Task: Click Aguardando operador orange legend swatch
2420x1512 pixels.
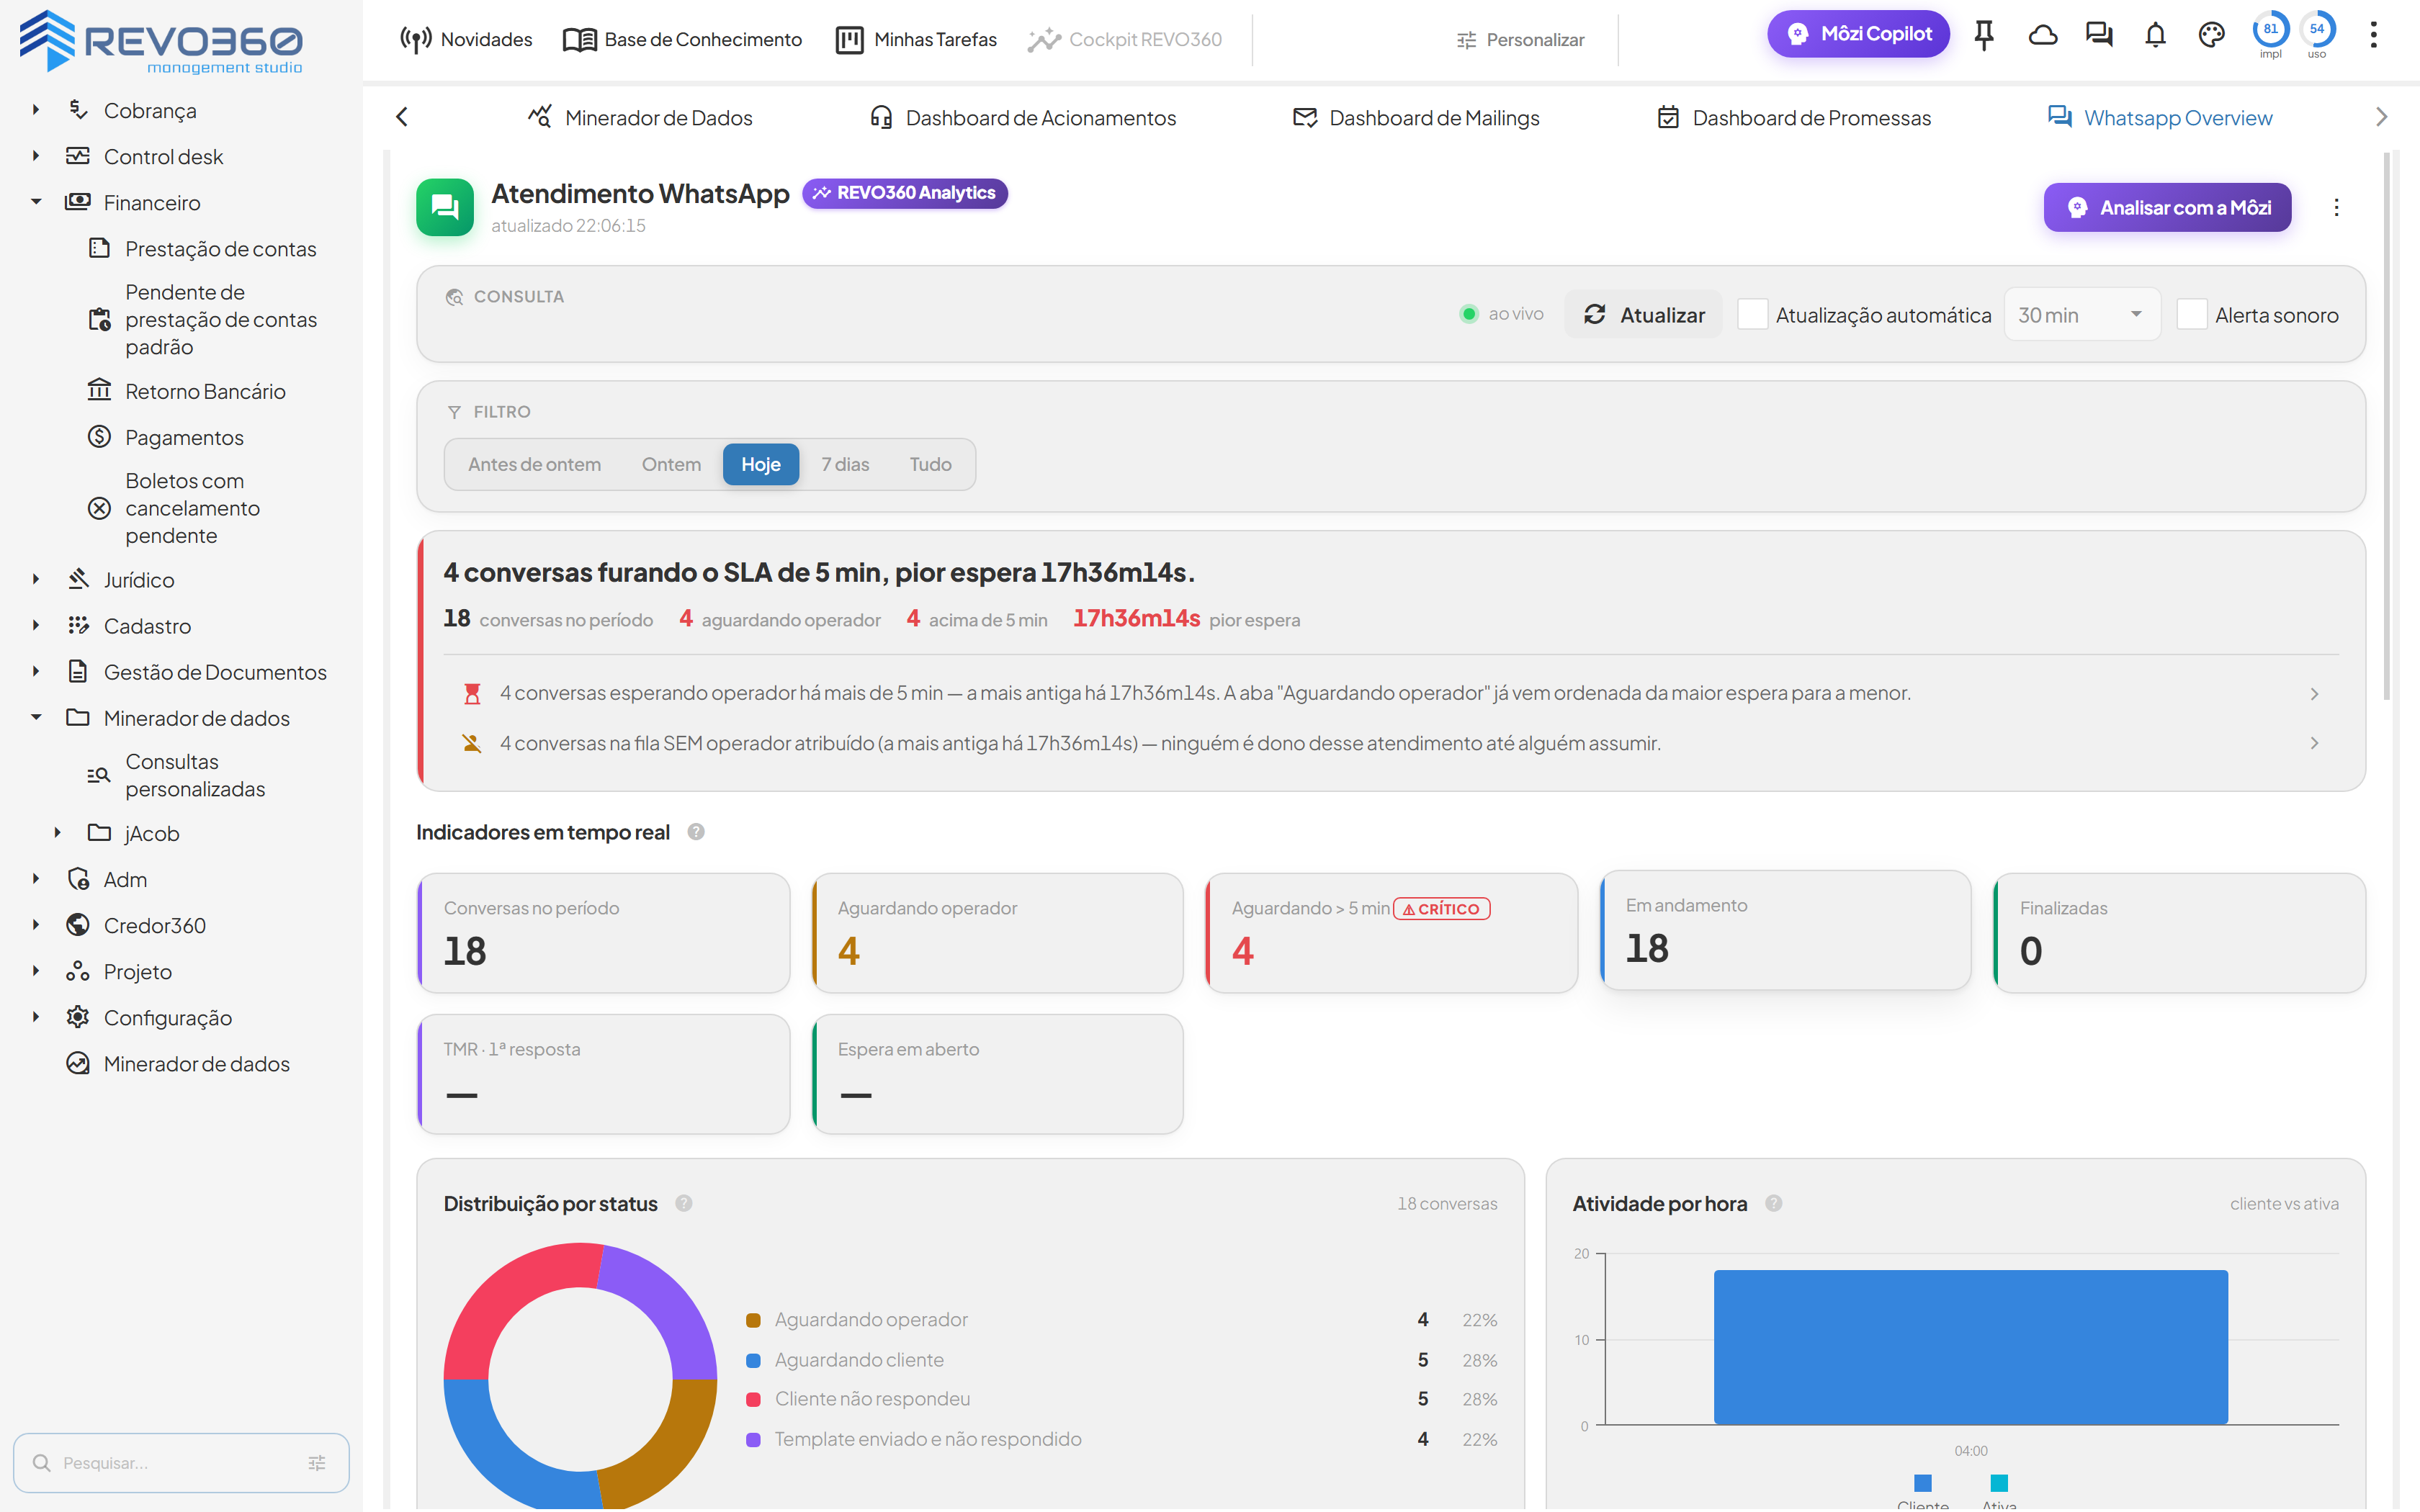Action: [754, 1320]
